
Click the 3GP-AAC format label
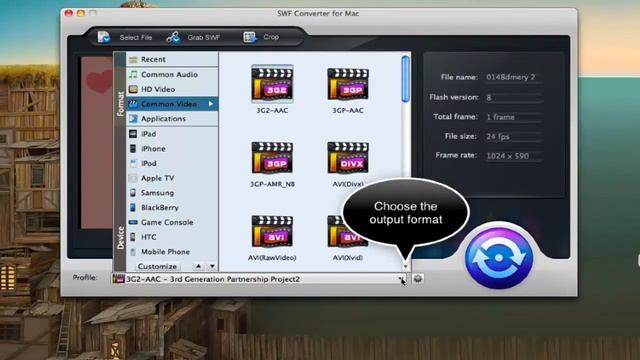click(x=348, y=111)
